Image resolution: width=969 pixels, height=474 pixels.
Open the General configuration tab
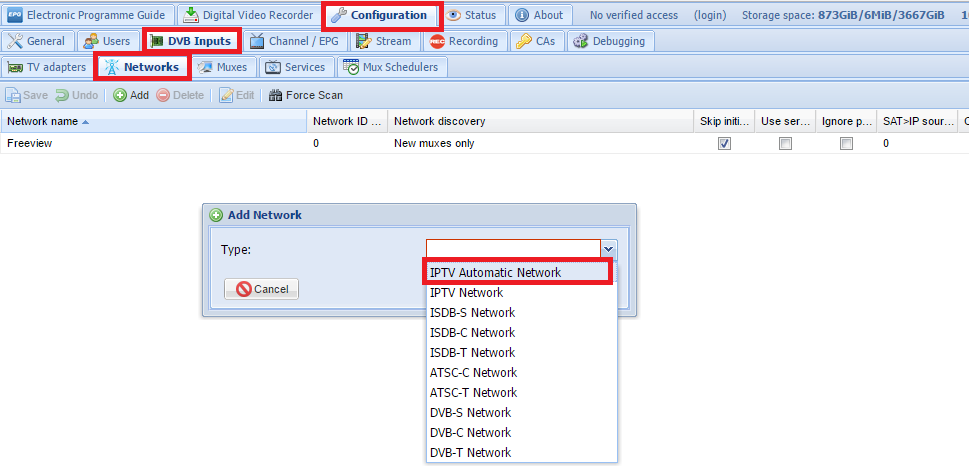click(37, 41)
